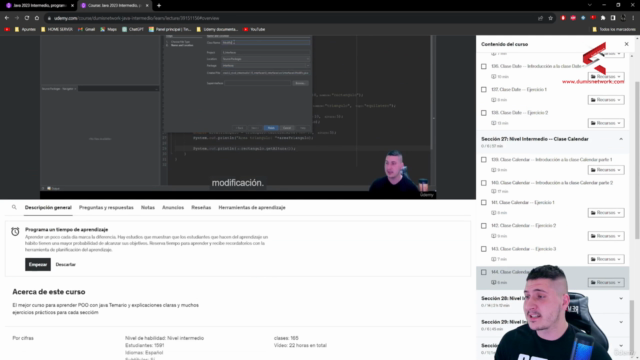
Task: Open Recursos dropdown for lecture 143
Action: coord(606,259)
